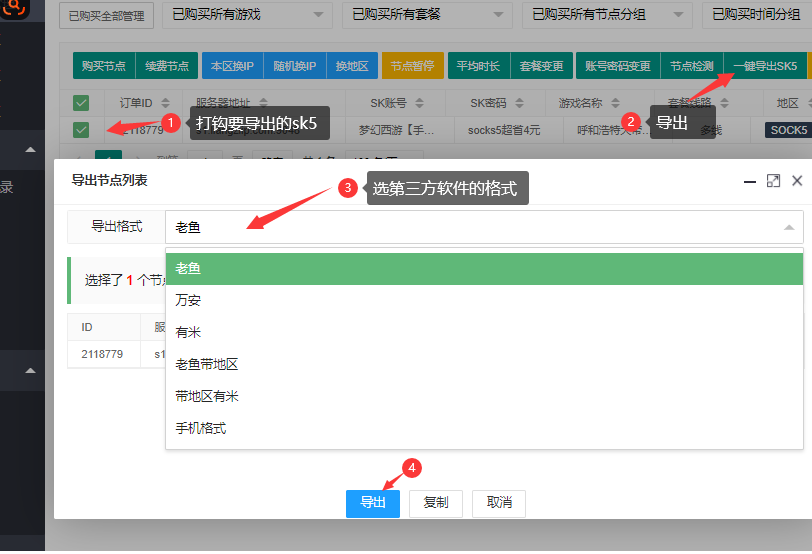The height and width of the screenshot is (554, 812).
Task: Select 老鱼带地区 option in format list
Action: 484,365
